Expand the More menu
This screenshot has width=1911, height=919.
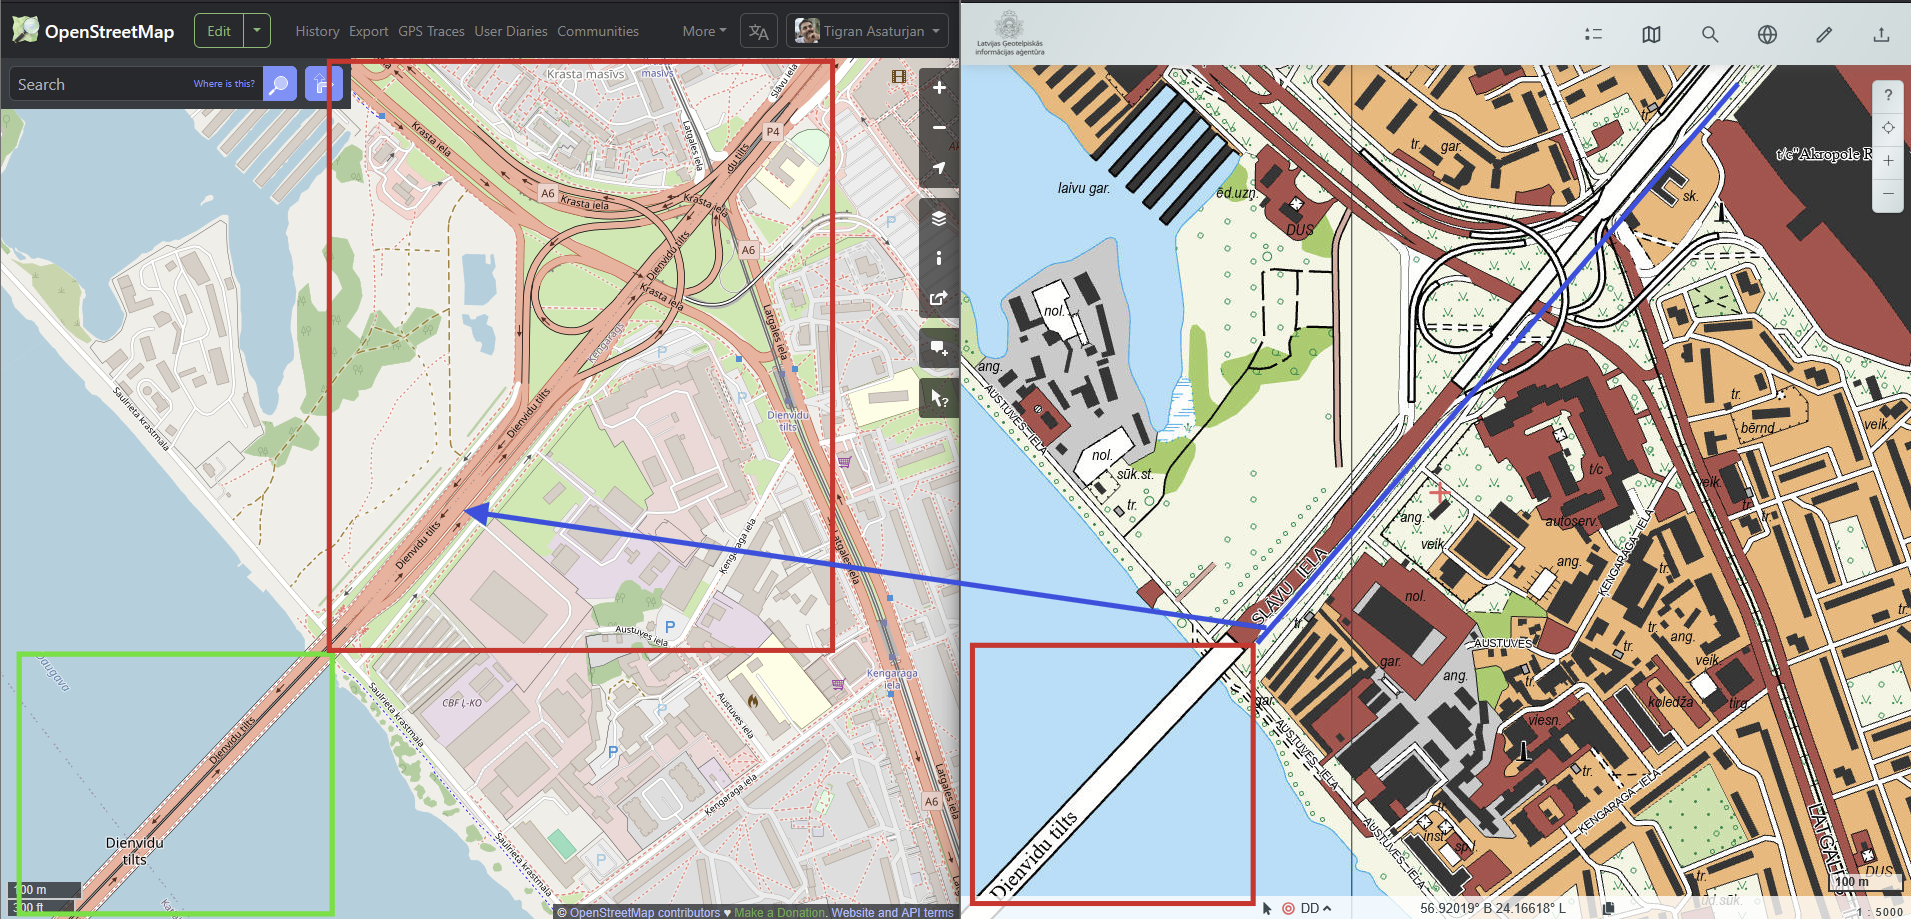(x=704, y=31)
